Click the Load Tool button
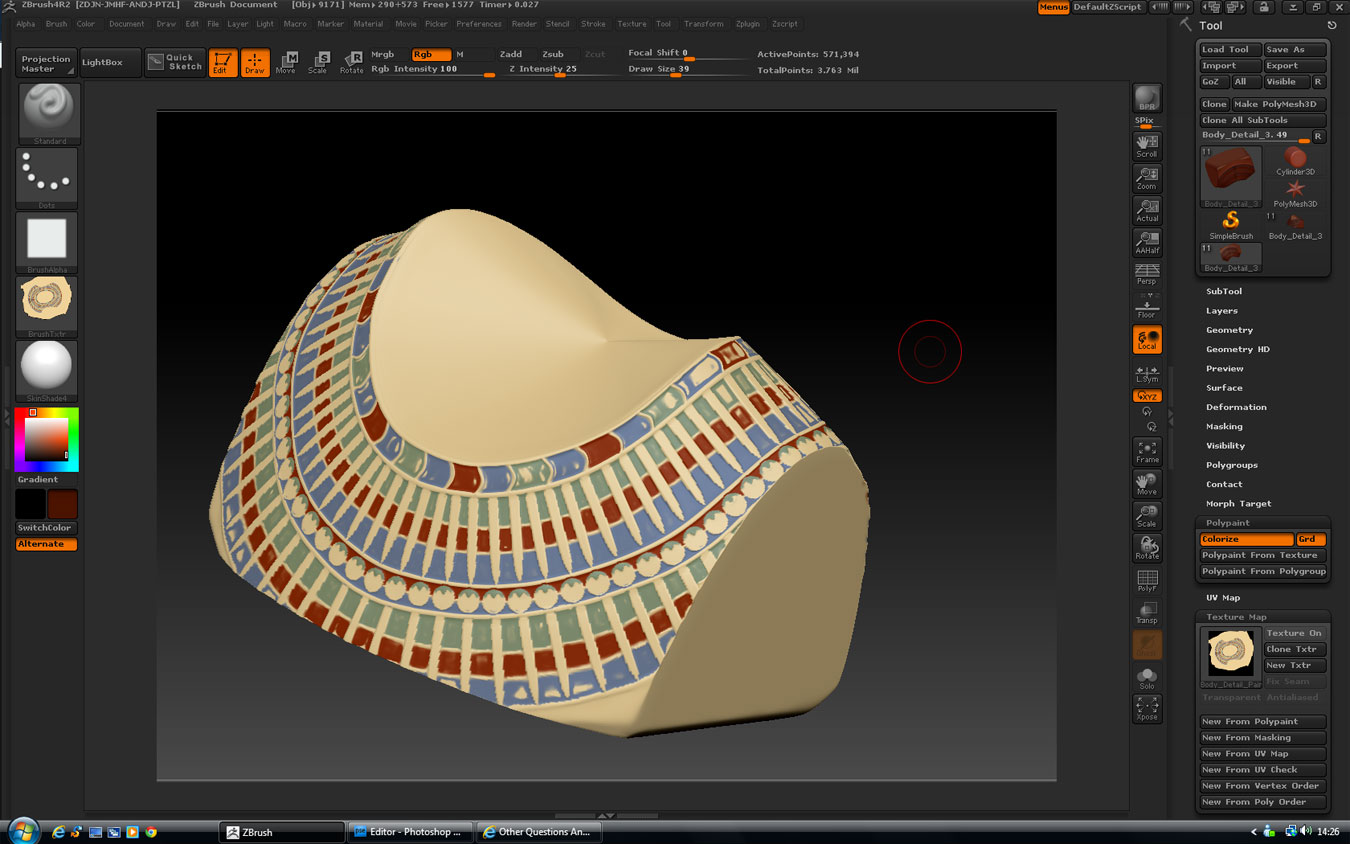 click(x=1229, y=49)
